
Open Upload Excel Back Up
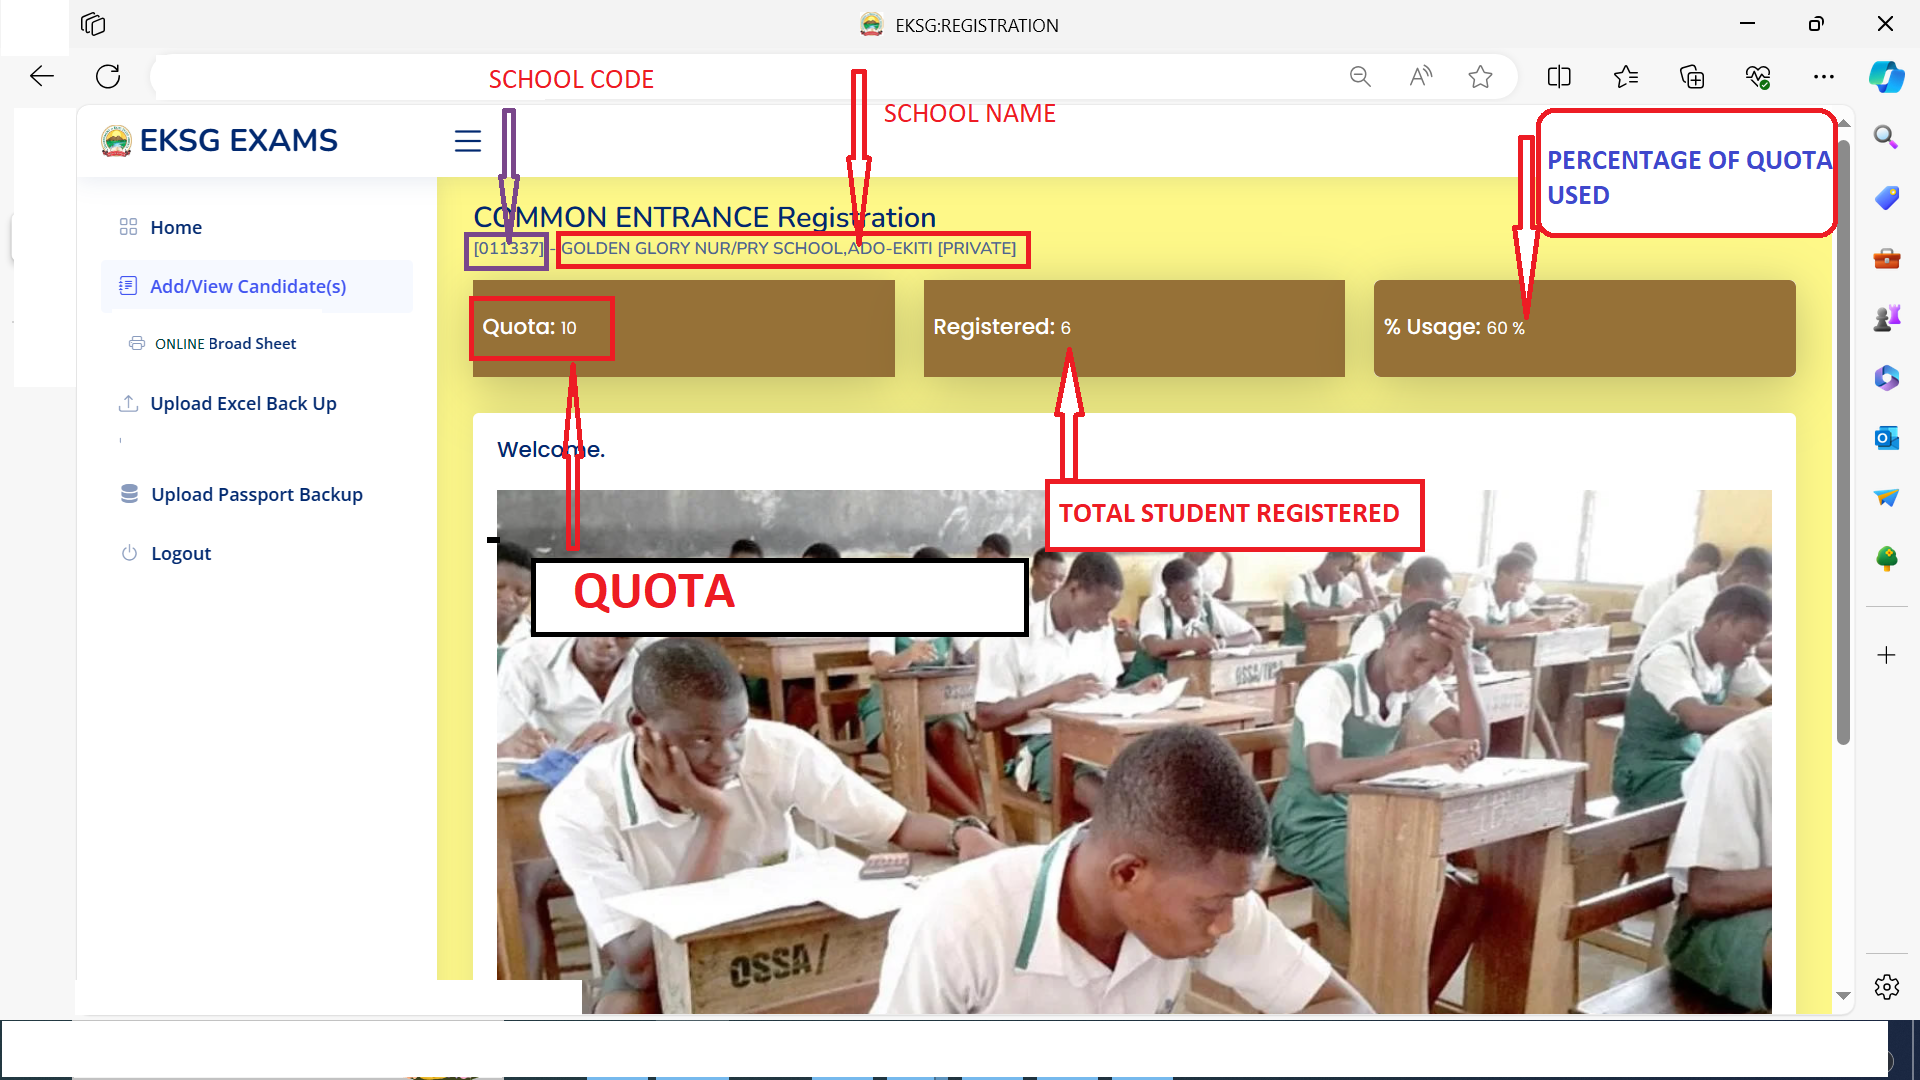point(243,403)
